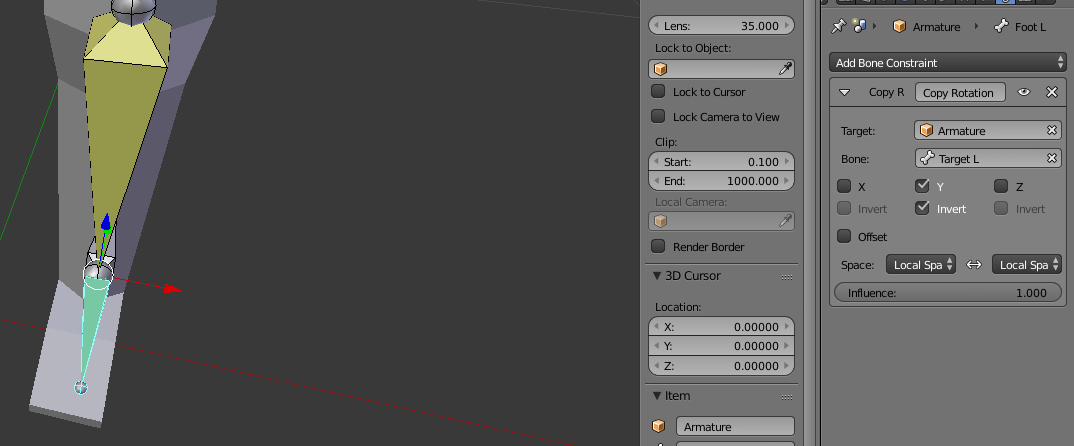Click the Armature name field in Item panel
The height and width of the screenshot is (446, 1074).
(x=735, y=426)
